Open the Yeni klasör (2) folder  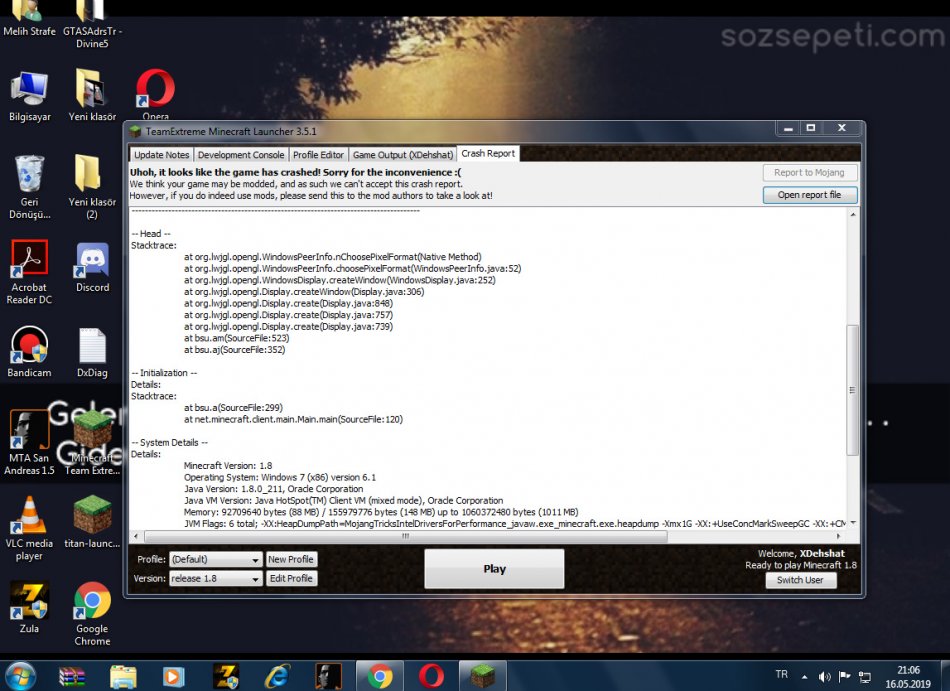[92, 187]
